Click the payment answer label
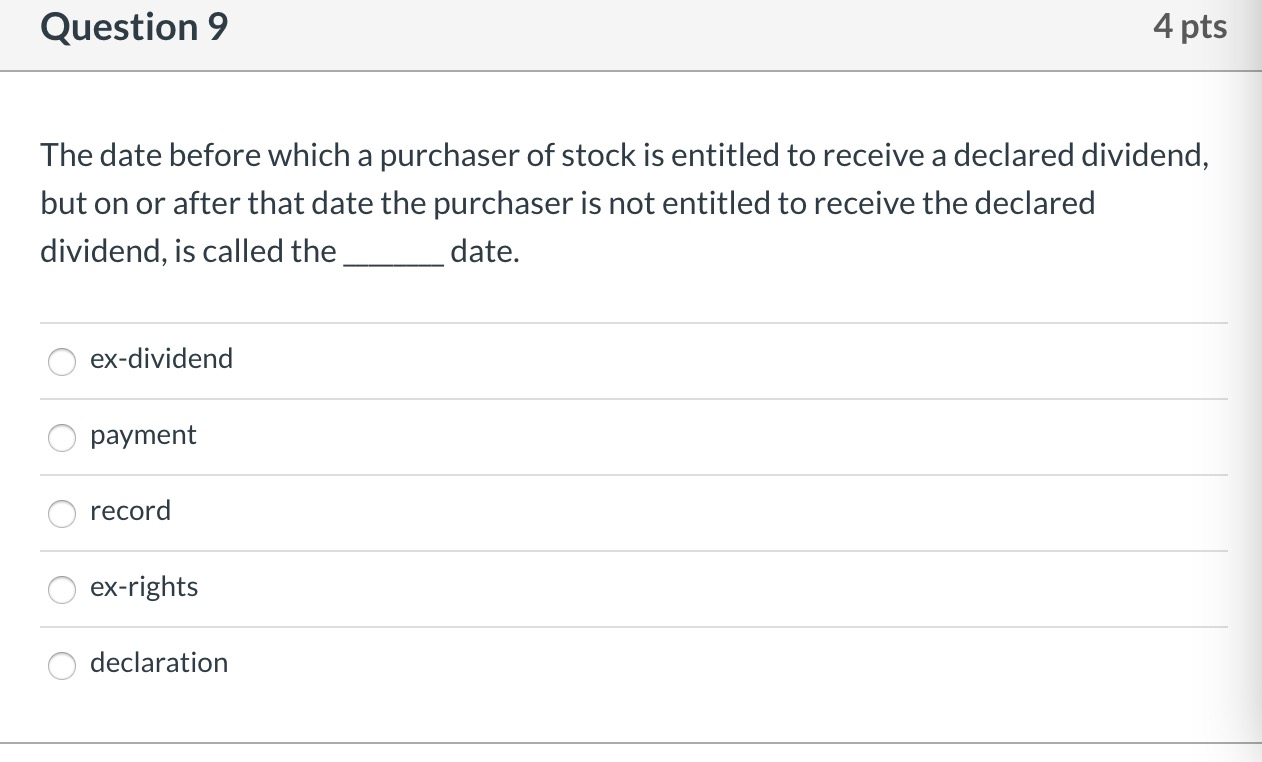Screen dimensions: 1262x762 point(143,435)
